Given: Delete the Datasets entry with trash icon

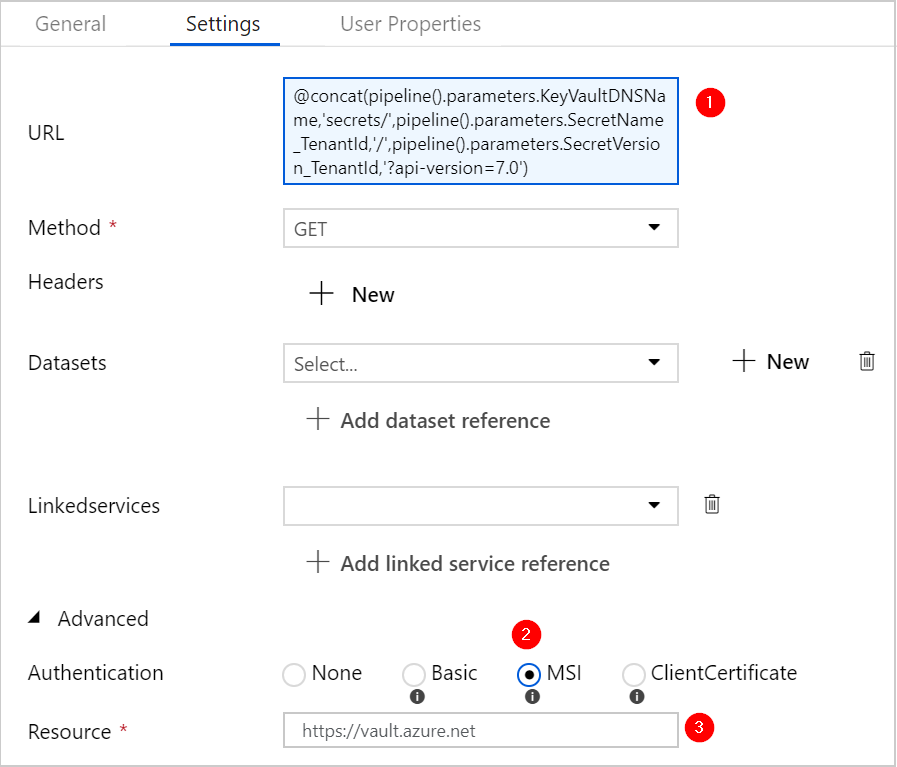Looking at the screenshot, I should [867, 361].
